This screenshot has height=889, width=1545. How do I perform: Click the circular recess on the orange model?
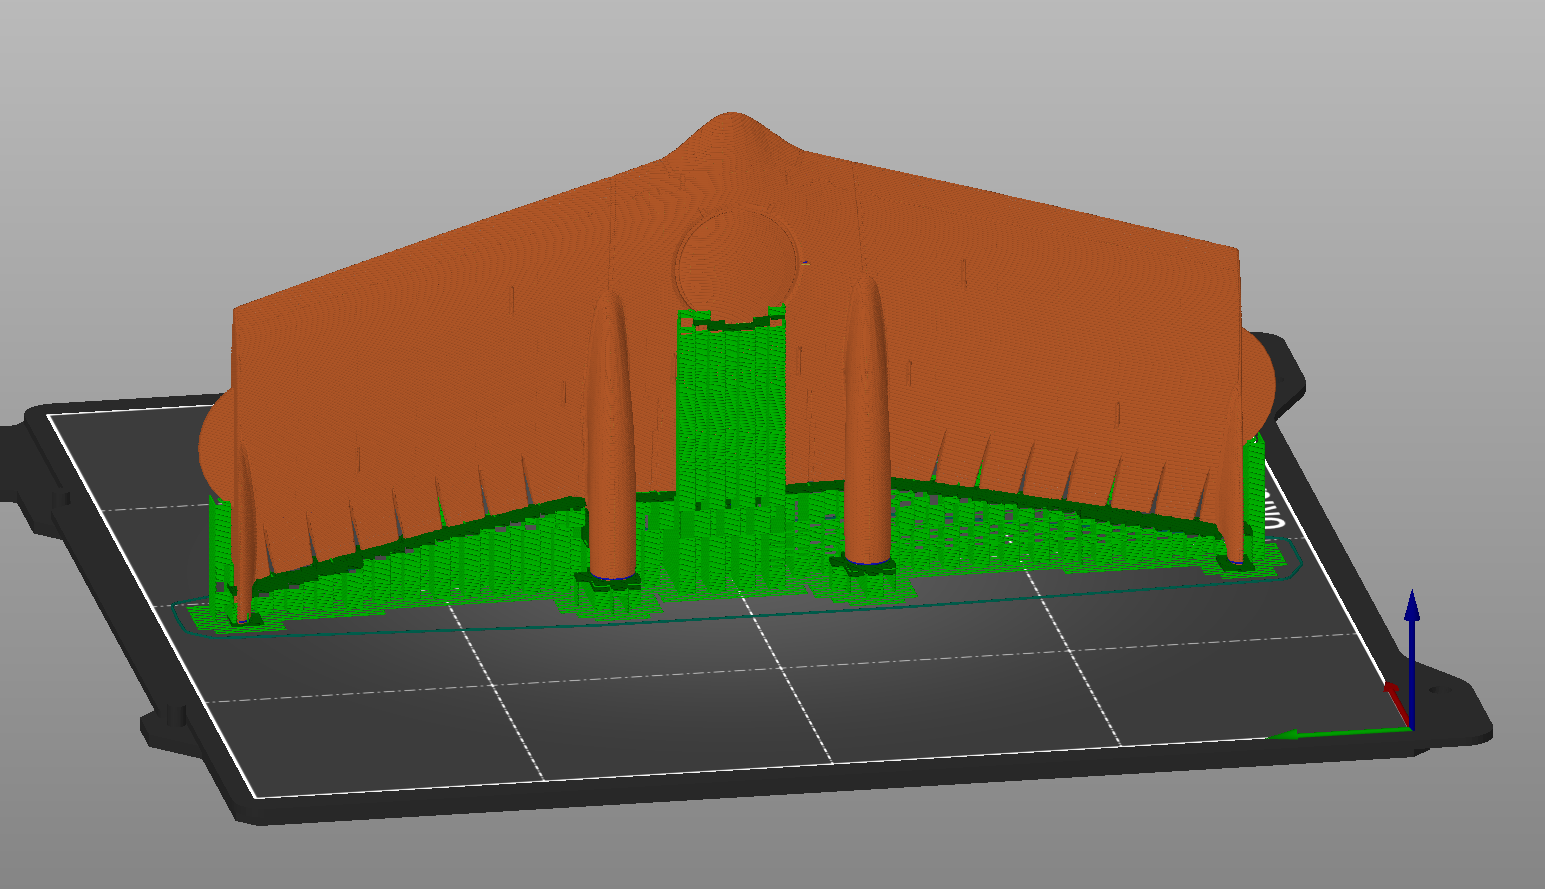pyautogui.click(x=737, y=264)
